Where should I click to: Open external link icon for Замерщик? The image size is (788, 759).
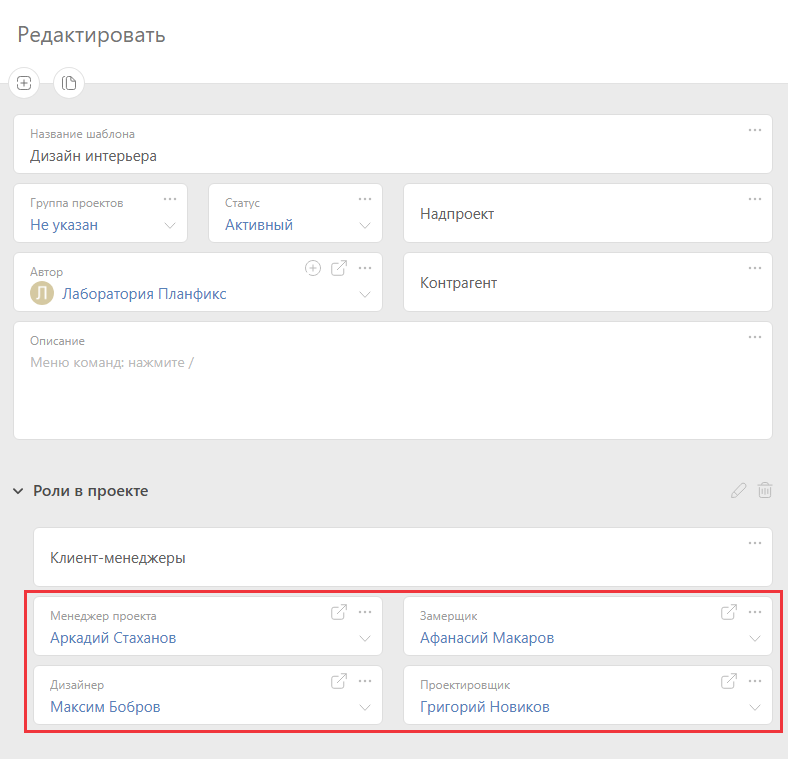[729, 612]
